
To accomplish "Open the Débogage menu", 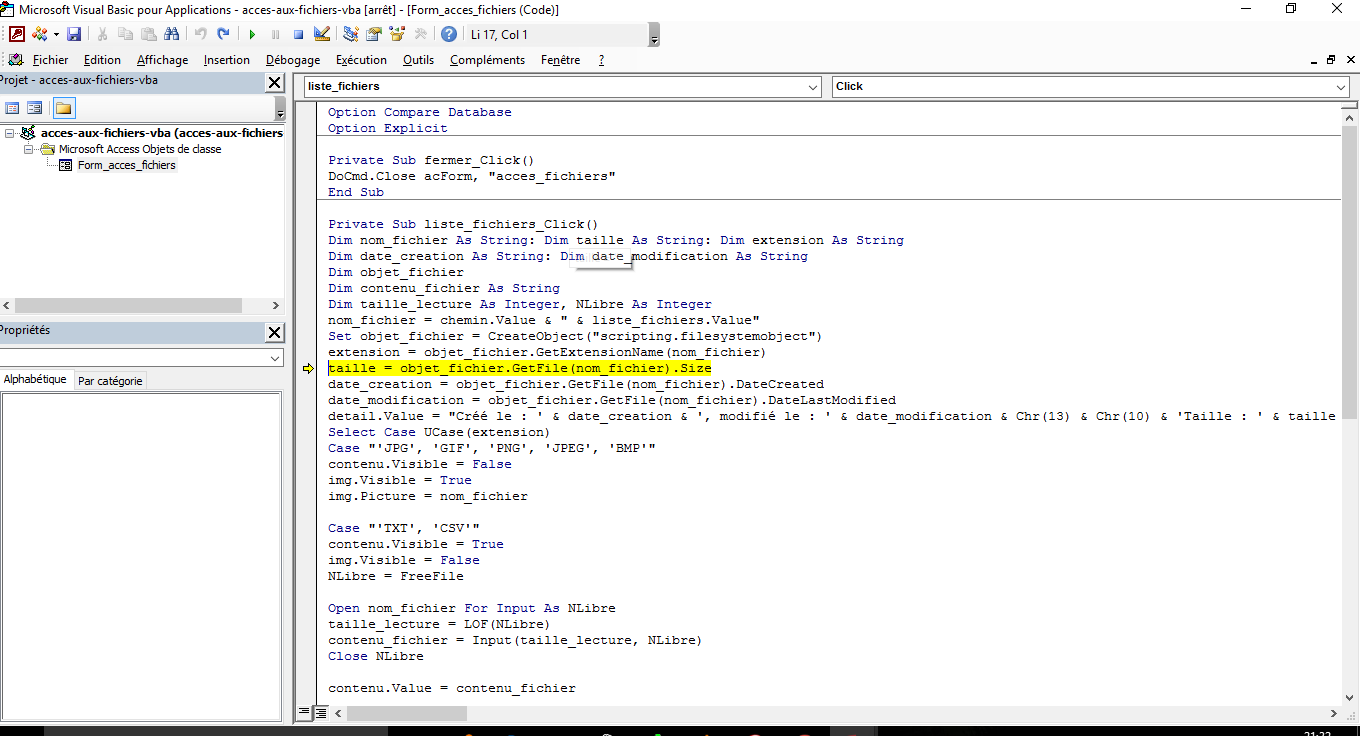I will pyautogui.click(x=293, y=60).
